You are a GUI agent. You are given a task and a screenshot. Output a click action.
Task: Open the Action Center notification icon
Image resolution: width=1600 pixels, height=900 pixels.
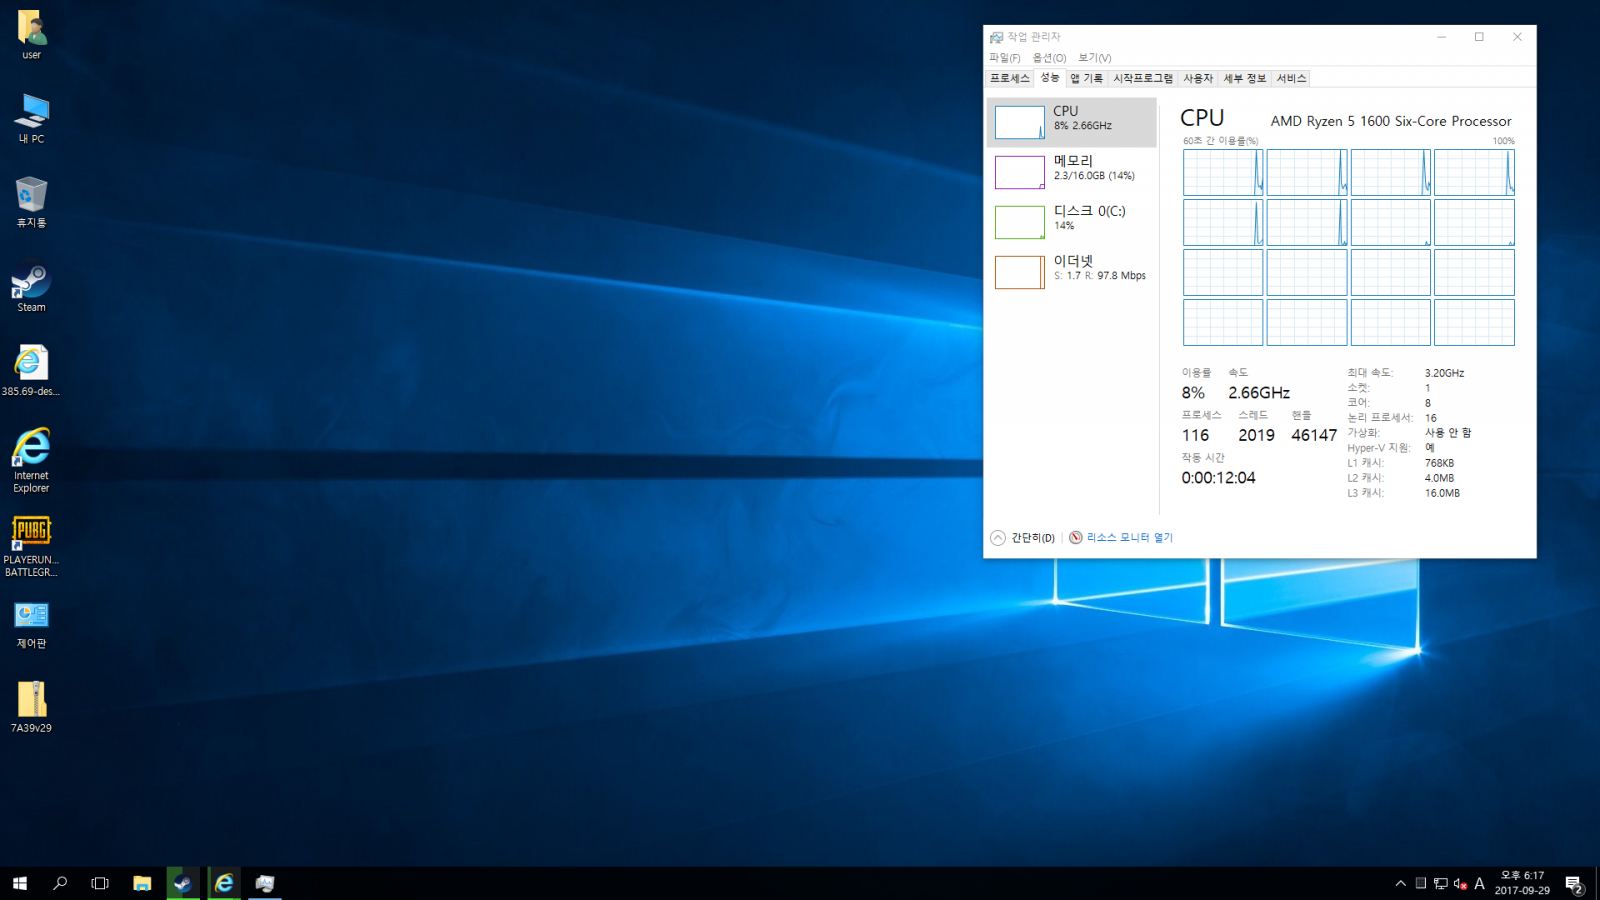(1573, 884)
